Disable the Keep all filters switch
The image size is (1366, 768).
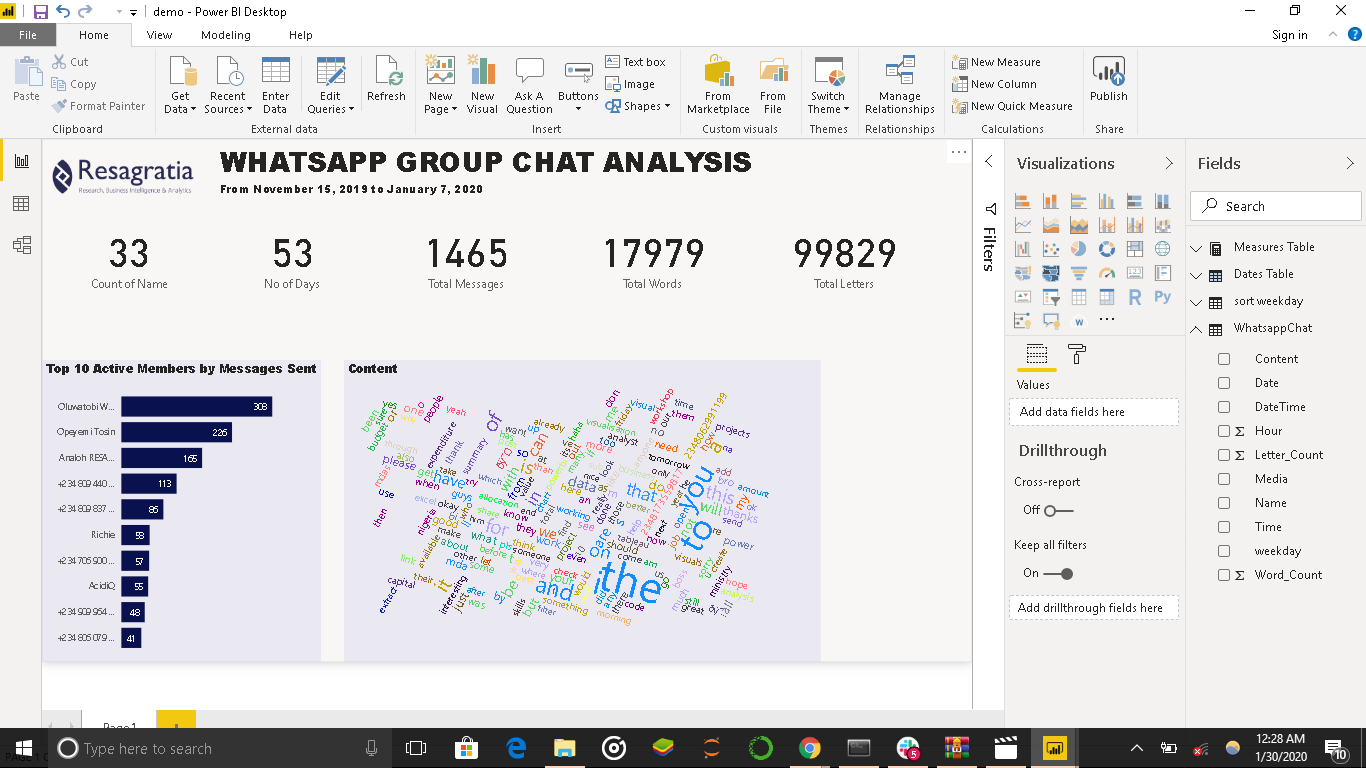pyautogui.click(x=1058, y=573)
